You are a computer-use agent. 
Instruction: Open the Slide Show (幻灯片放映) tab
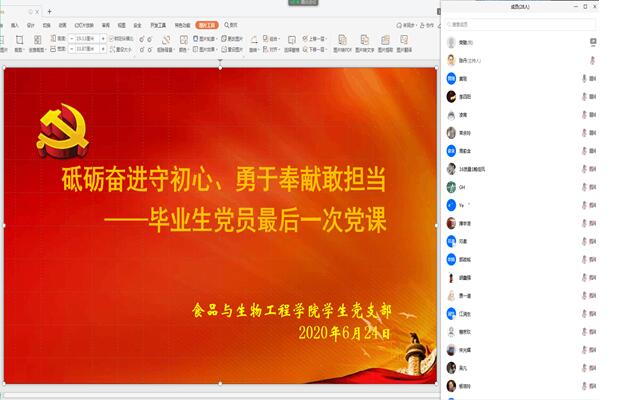tap(84, 25)
